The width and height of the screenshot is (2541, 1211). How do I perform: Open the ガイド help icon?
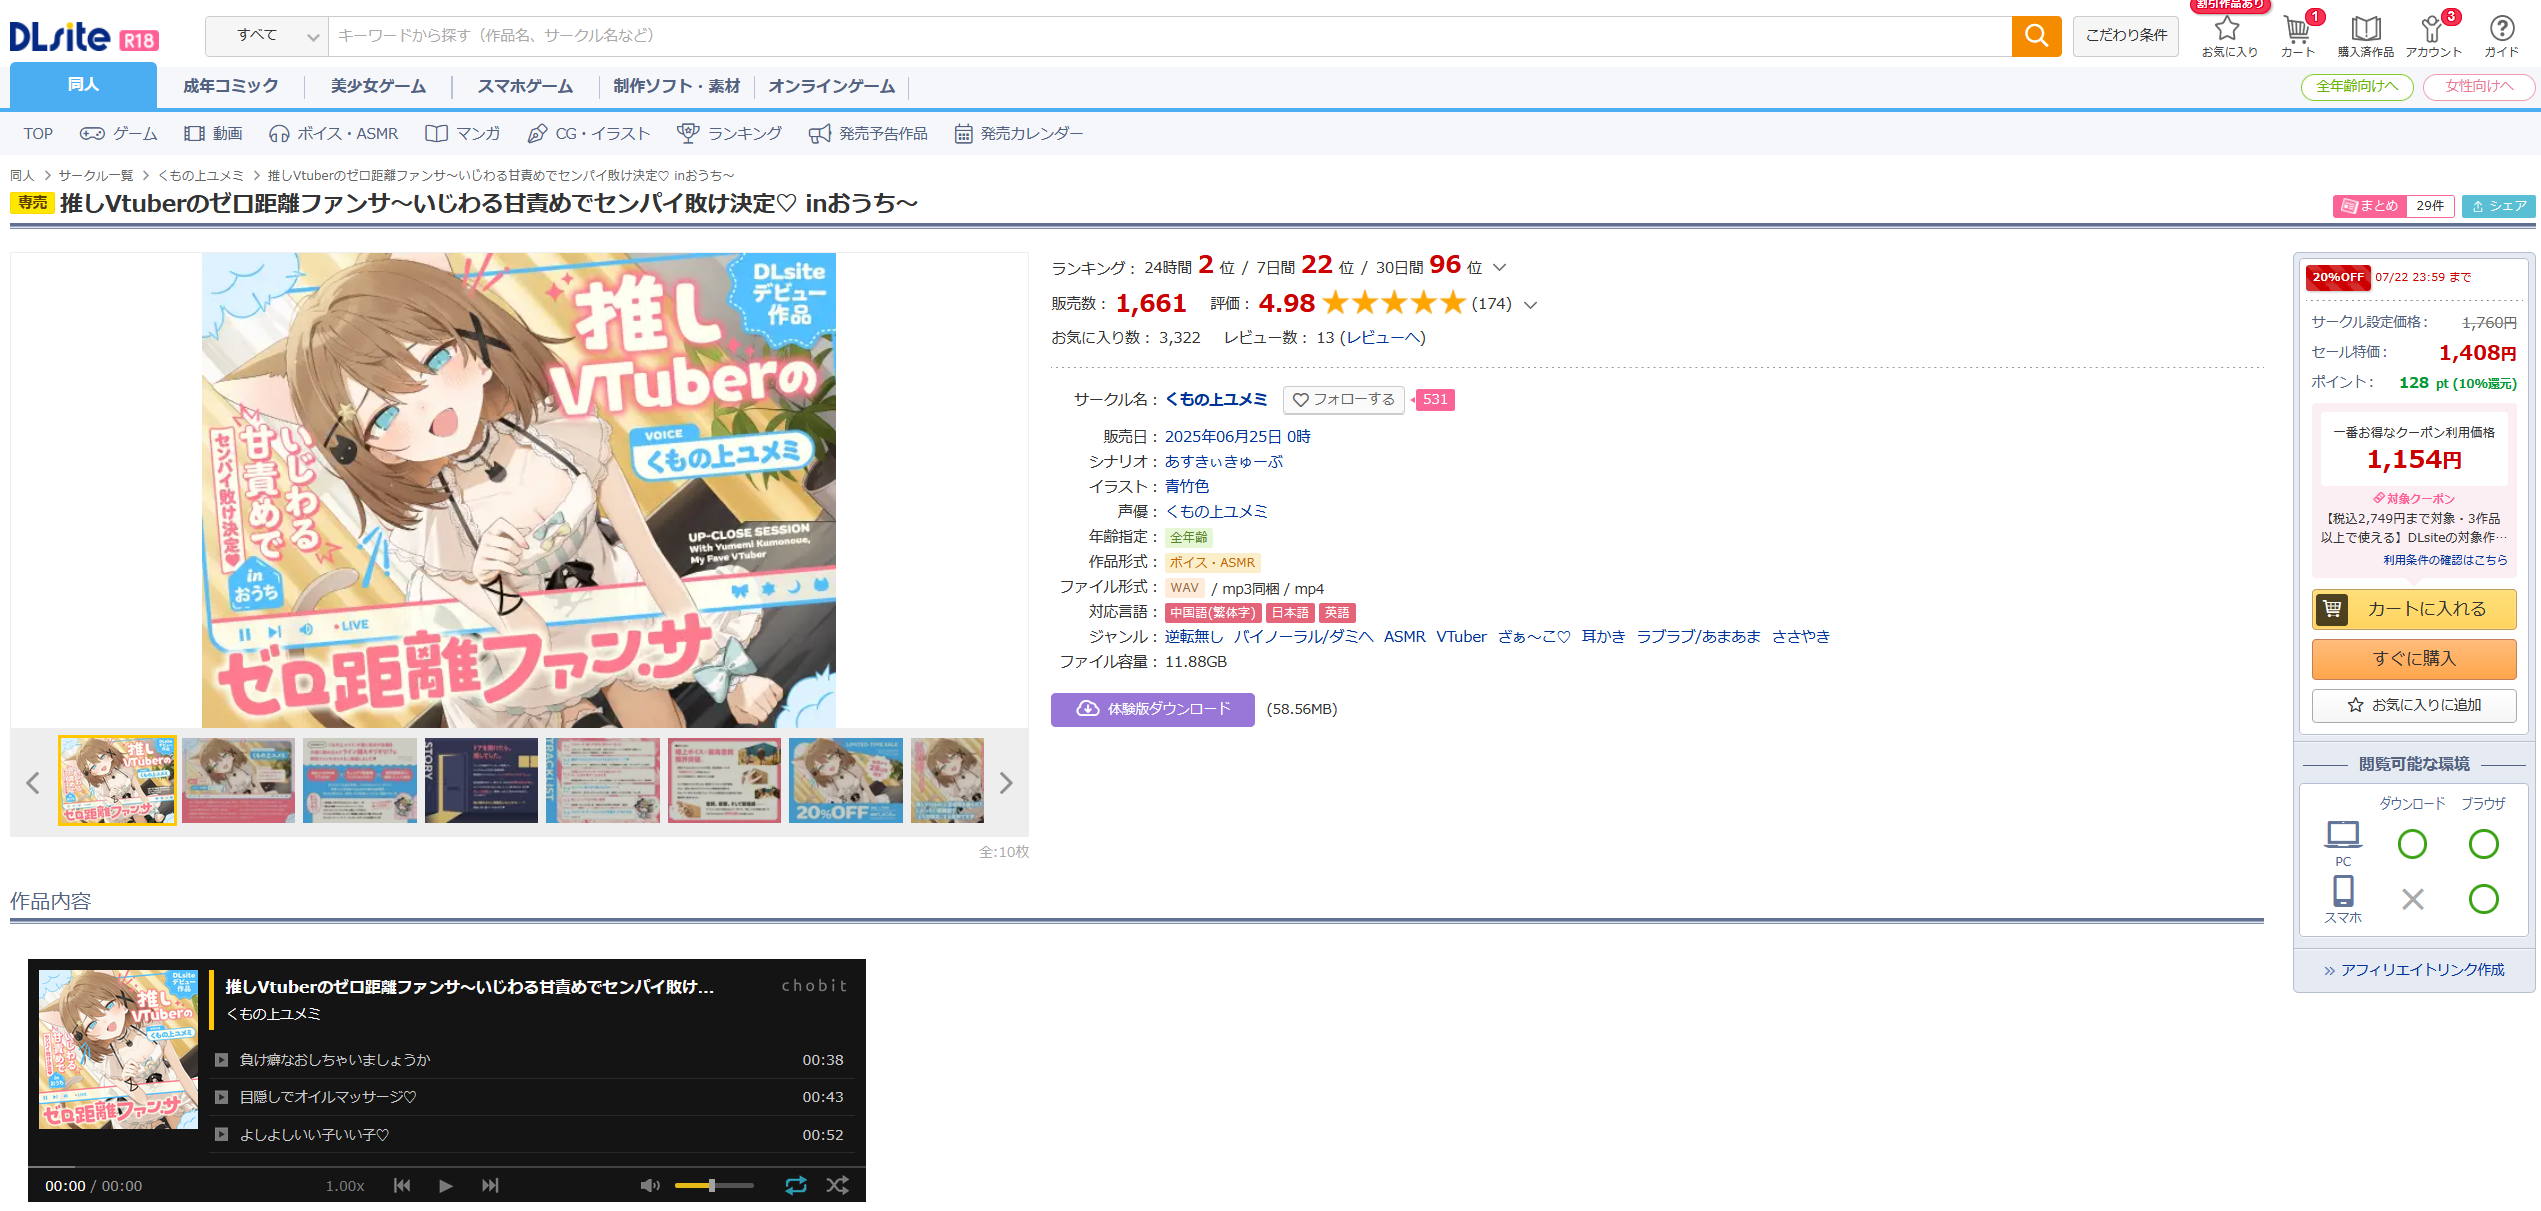pos(2502,35)
